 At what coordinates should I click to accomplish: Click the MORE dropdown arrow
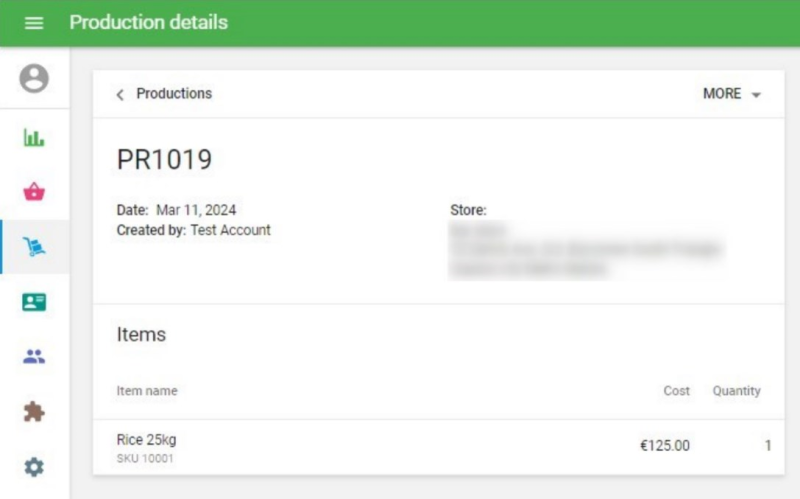pos(756,95)
